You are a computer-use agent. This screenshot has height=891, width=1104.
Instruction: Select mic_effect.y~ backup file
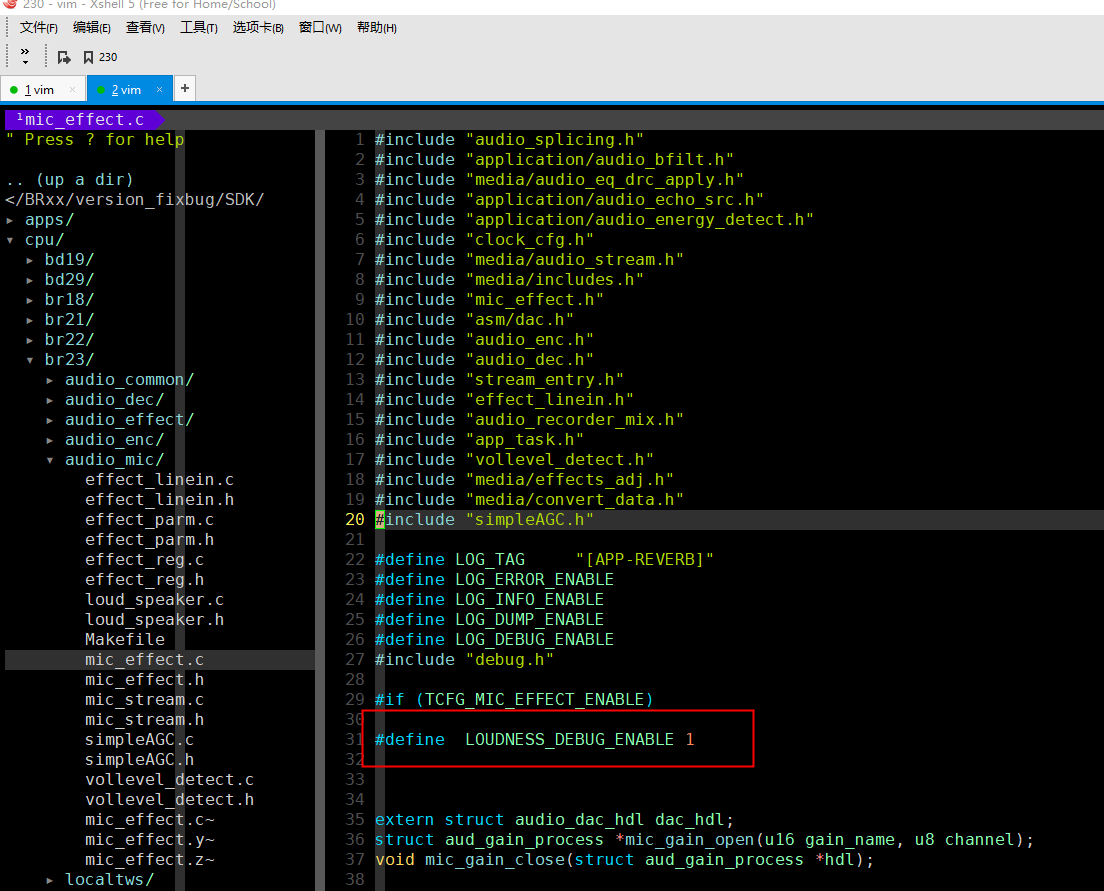[149, 840]
